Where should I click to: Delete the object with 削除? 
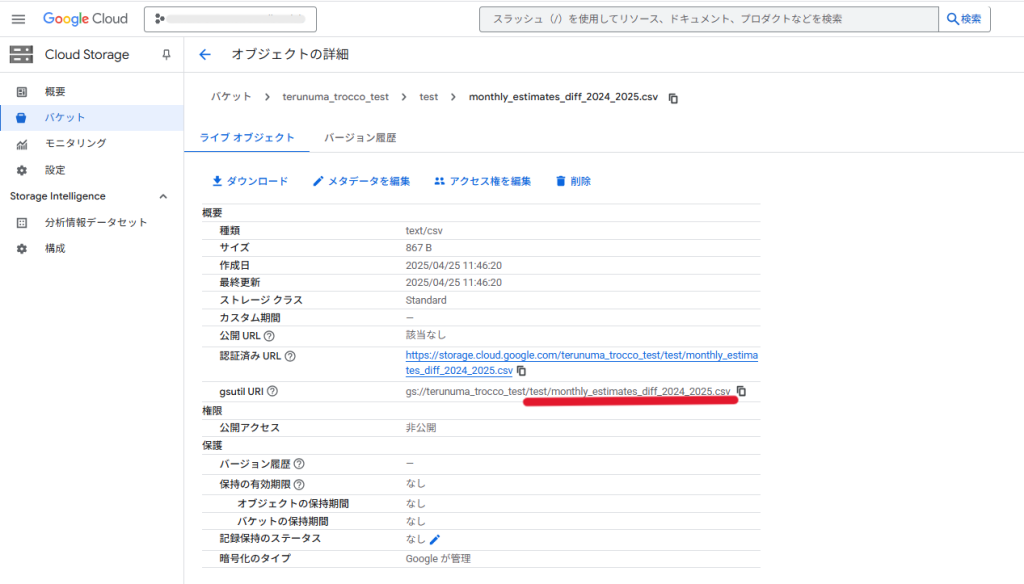pos(573,181)
